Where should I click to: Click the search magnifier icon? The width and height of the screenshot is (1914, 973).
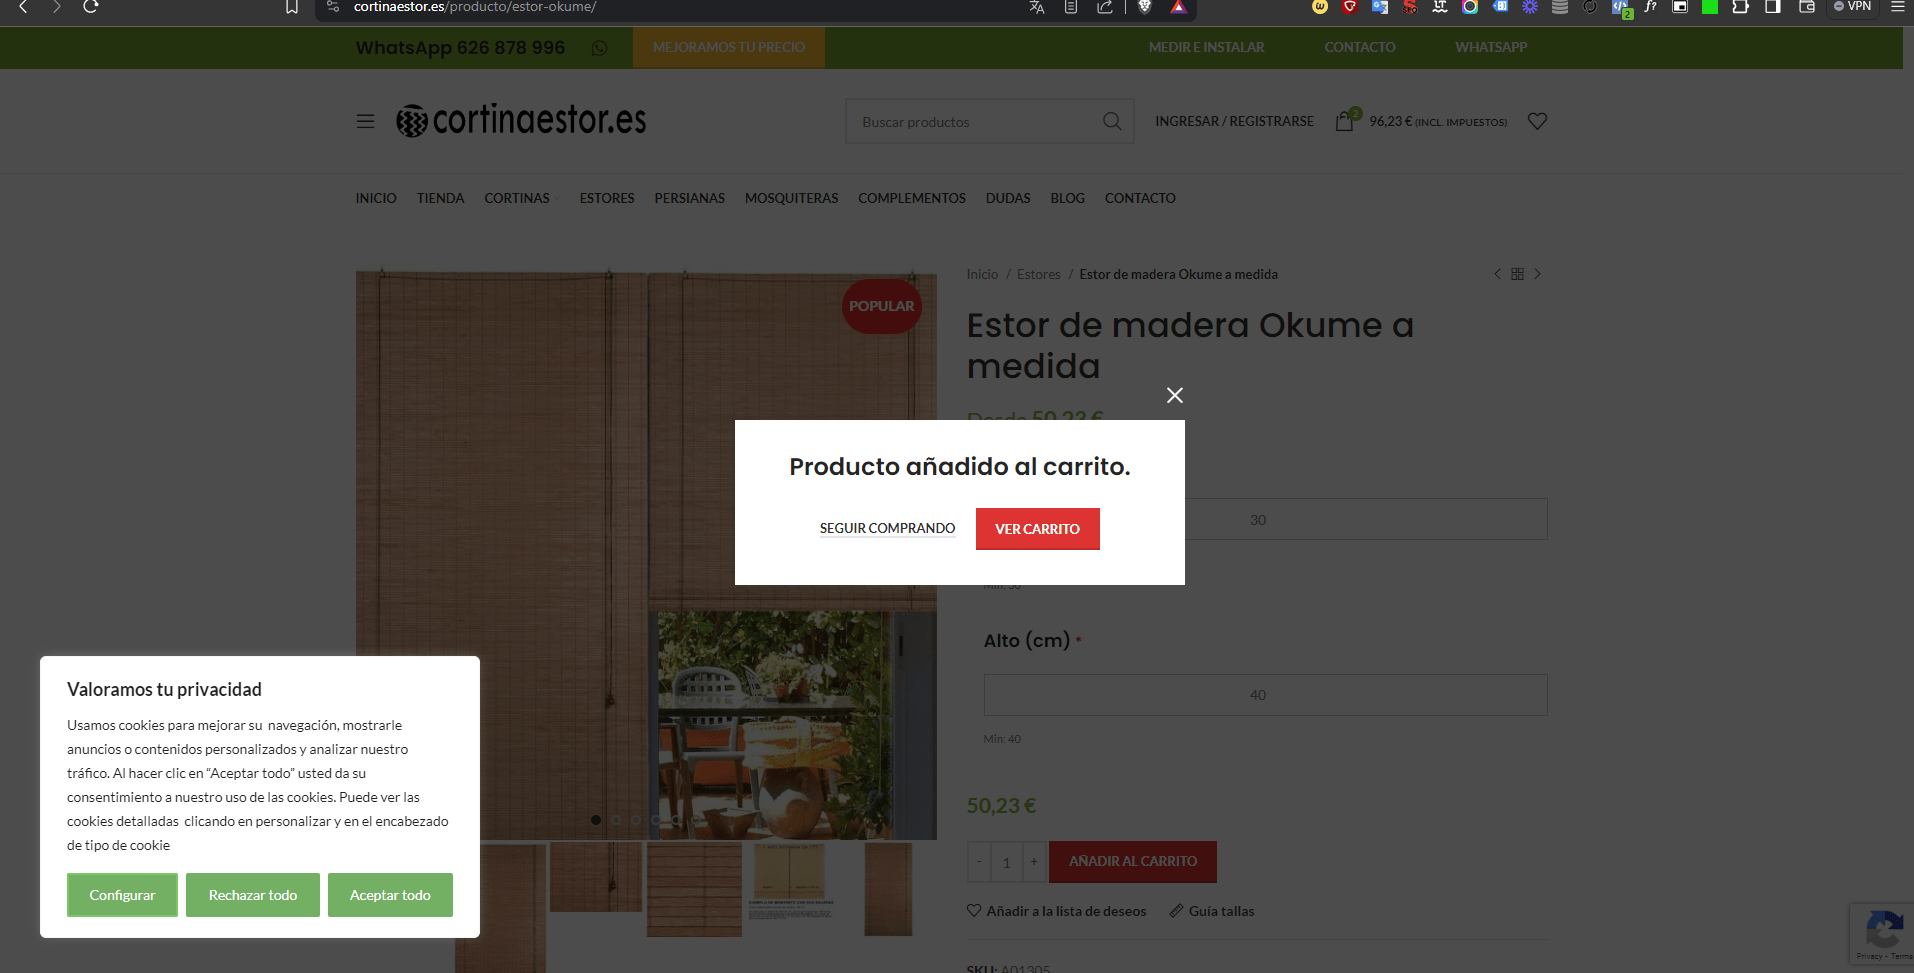click(1112, 121)
